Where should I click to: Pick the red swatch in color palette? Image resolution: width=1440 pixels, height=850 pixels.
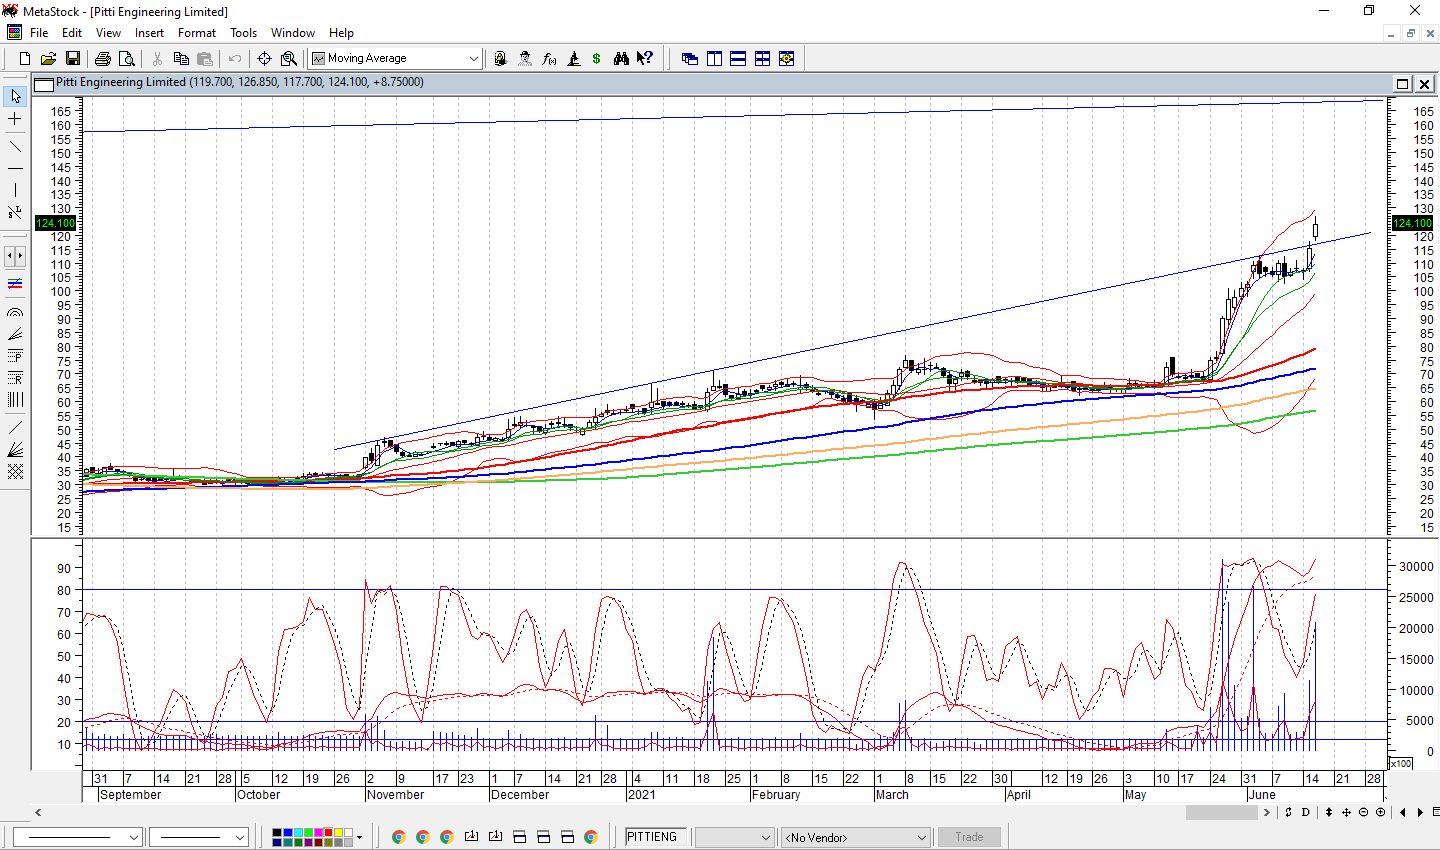point(328,832)
